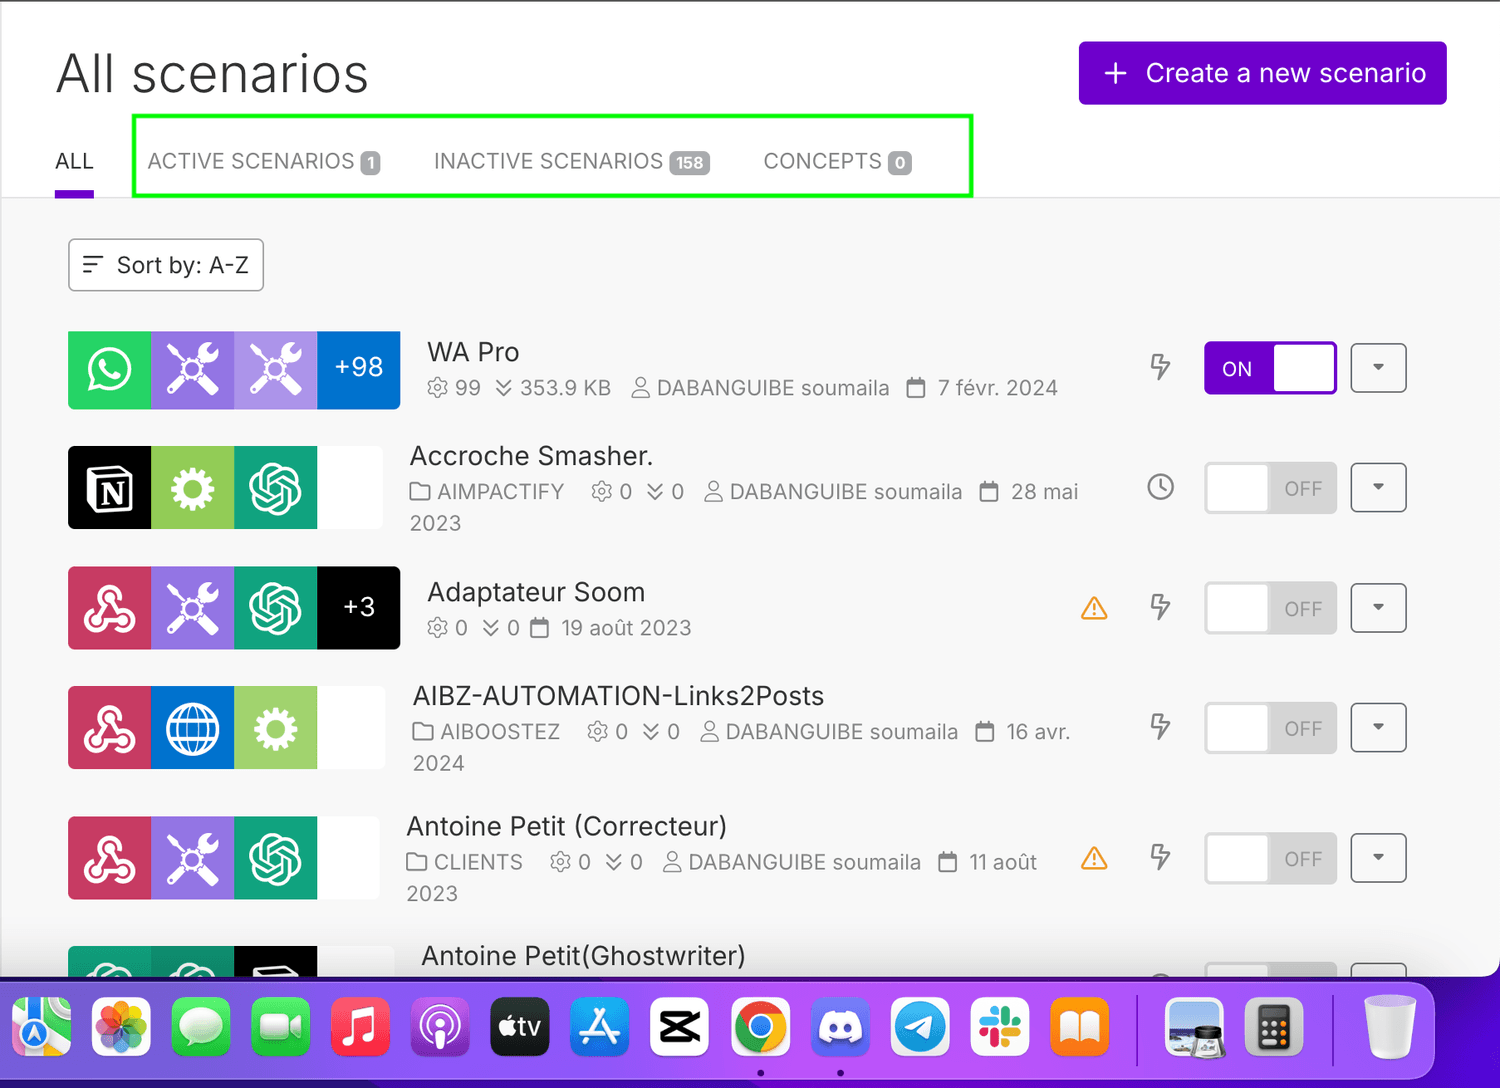Expand the options dropdown for Adaptateur Soom
The width and height of the screenshot is (1500, 1088).
coord(1378,608)
